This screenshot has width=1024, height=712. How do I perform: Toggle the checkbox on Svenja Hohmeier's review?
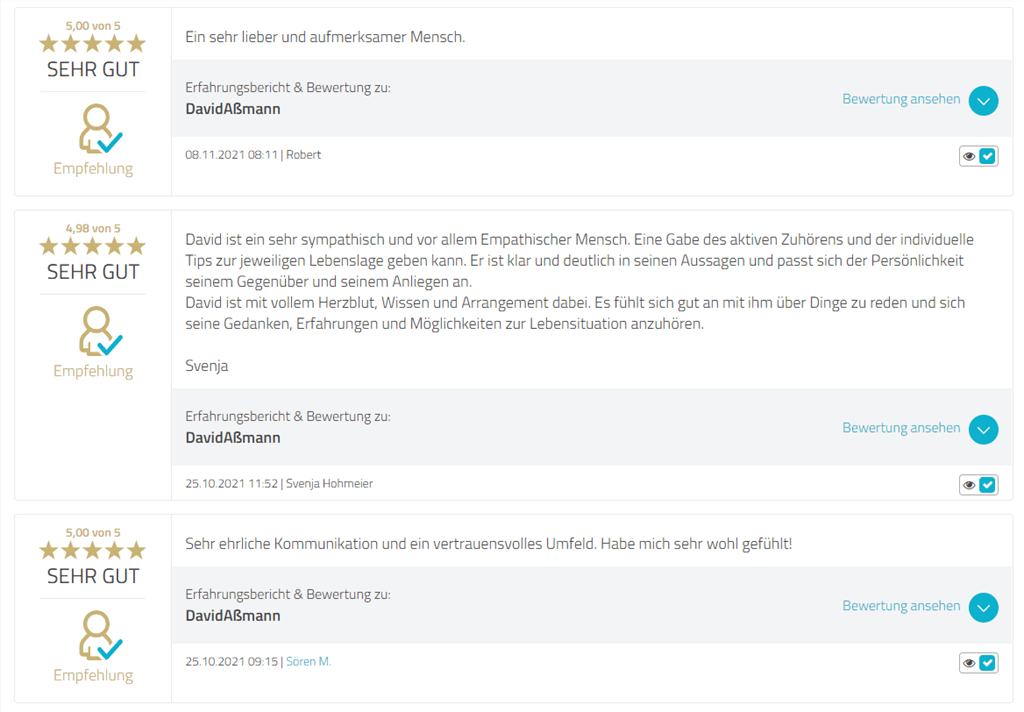click(x=988, y=485)
